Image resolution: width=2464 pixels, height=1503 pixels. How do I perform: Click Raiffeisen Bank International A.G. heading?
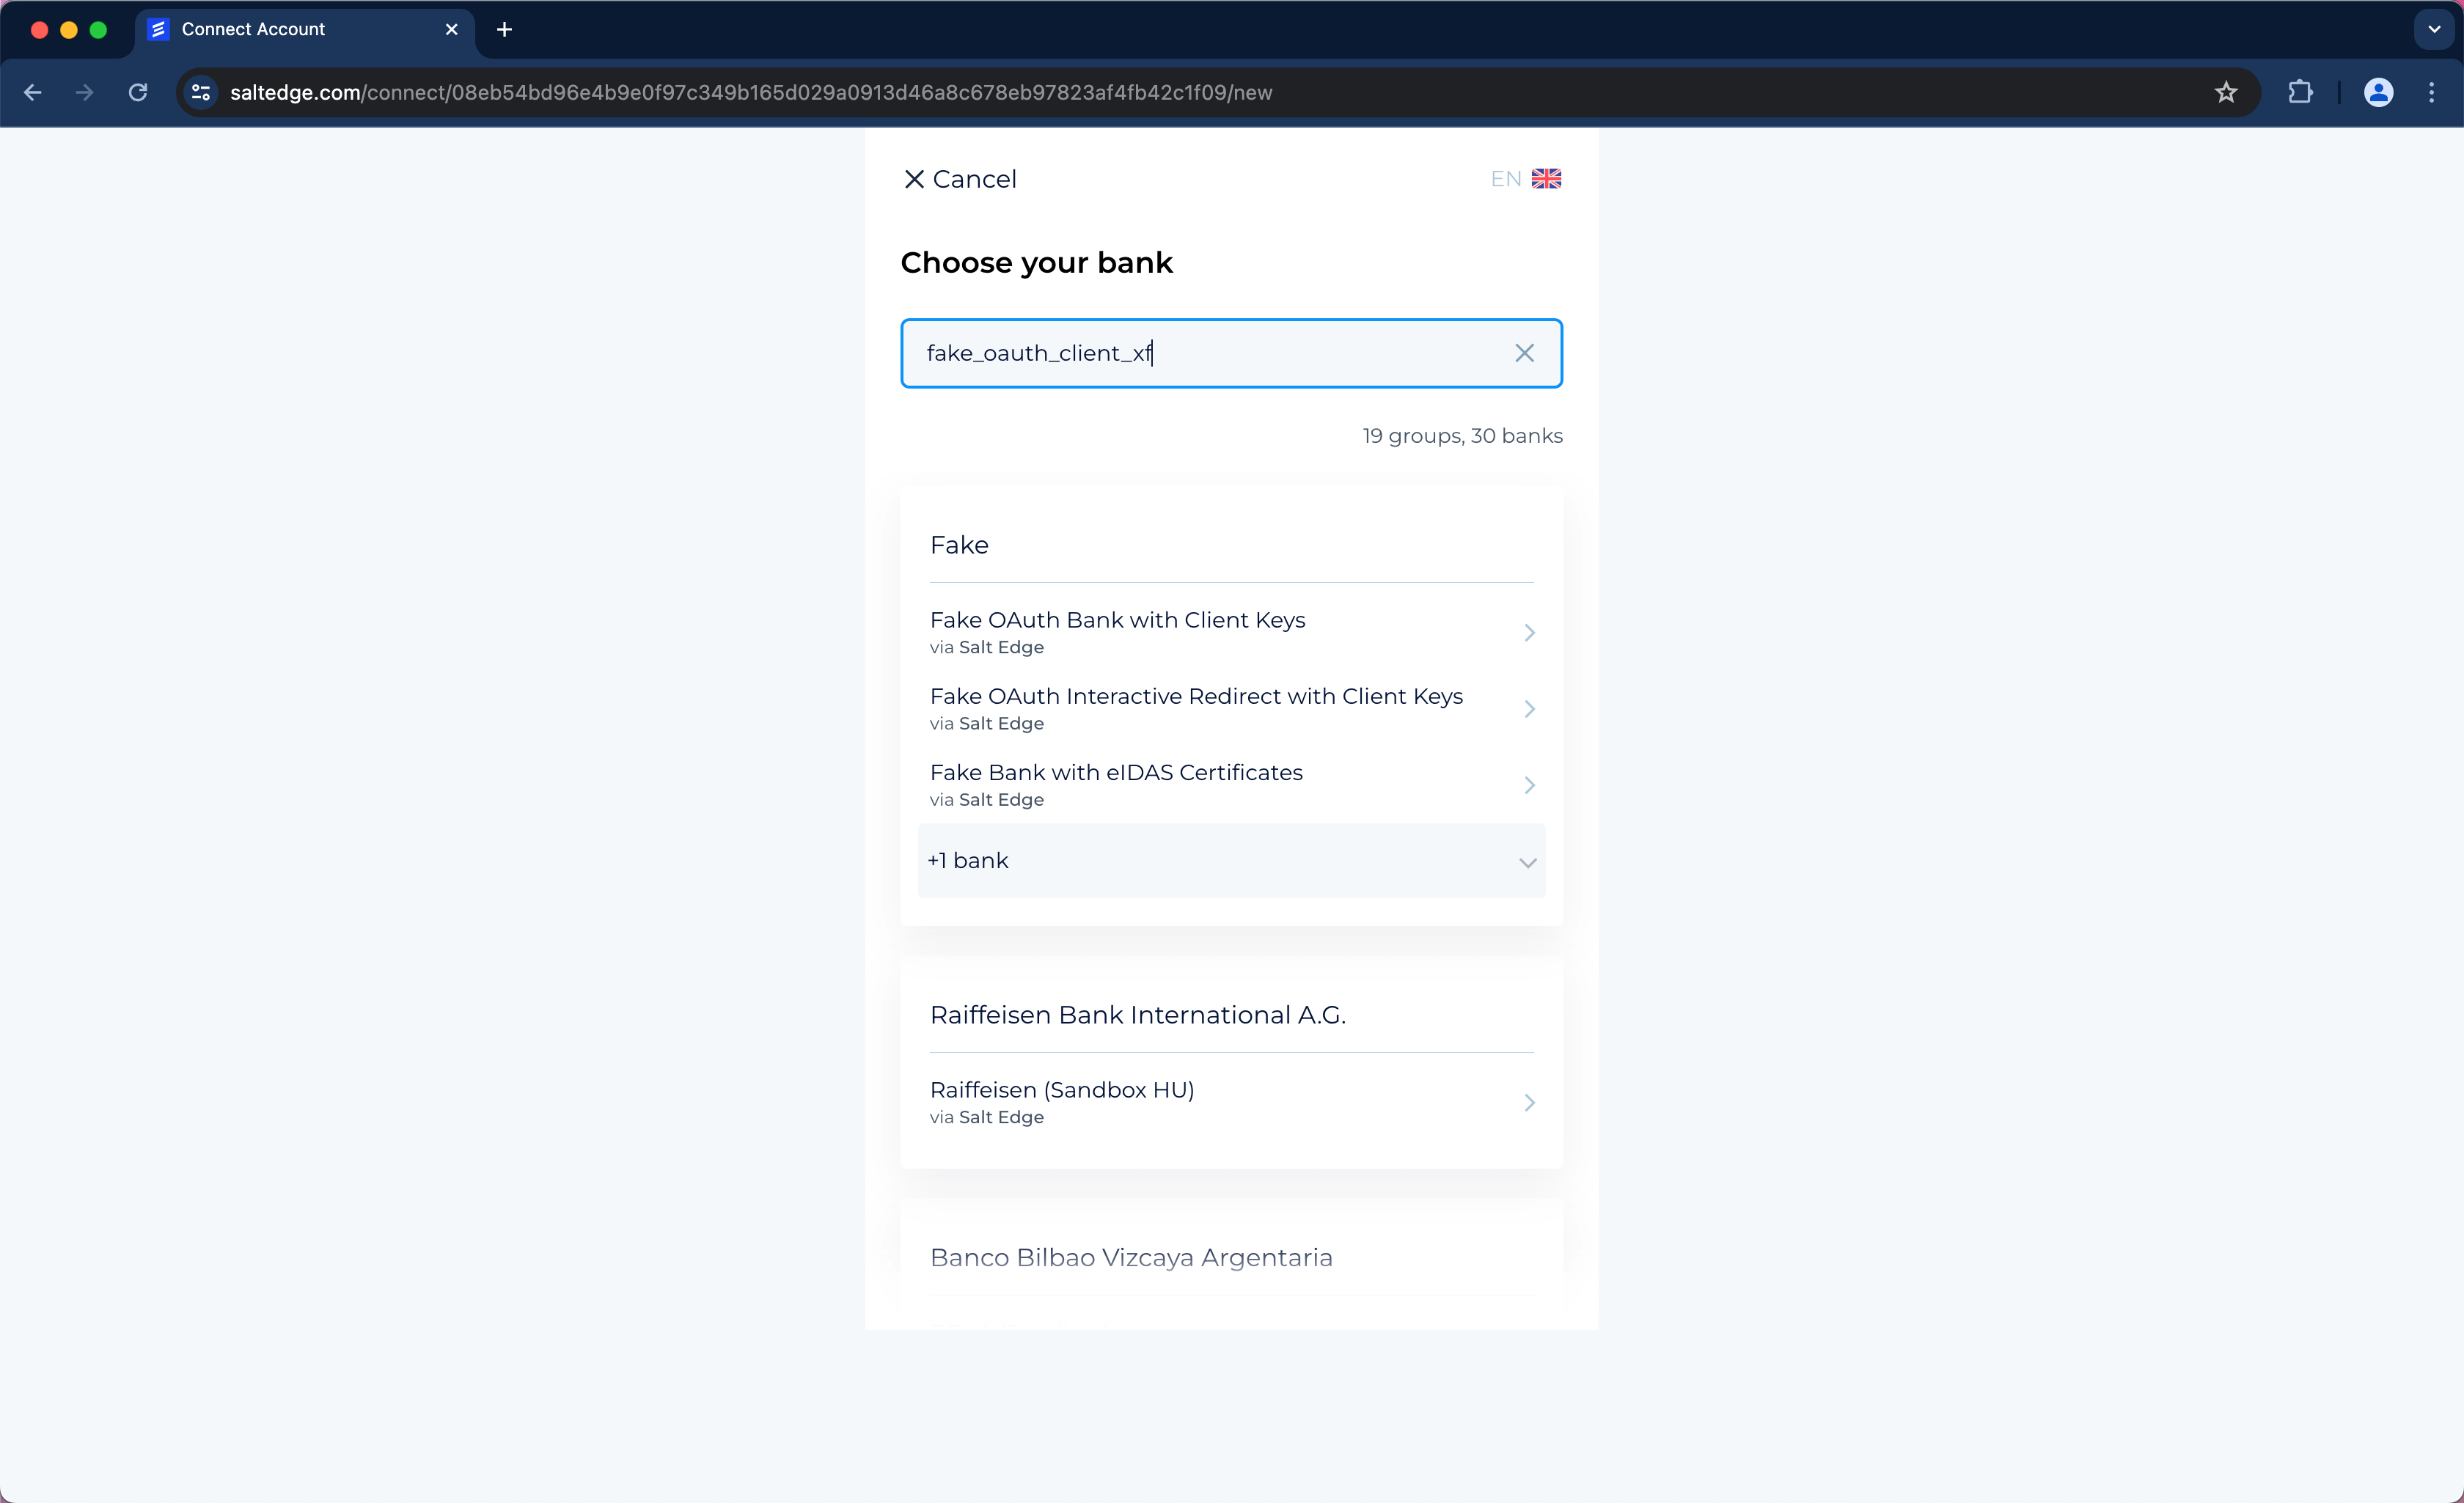pyautogui.click(x=1138, y=1015)
